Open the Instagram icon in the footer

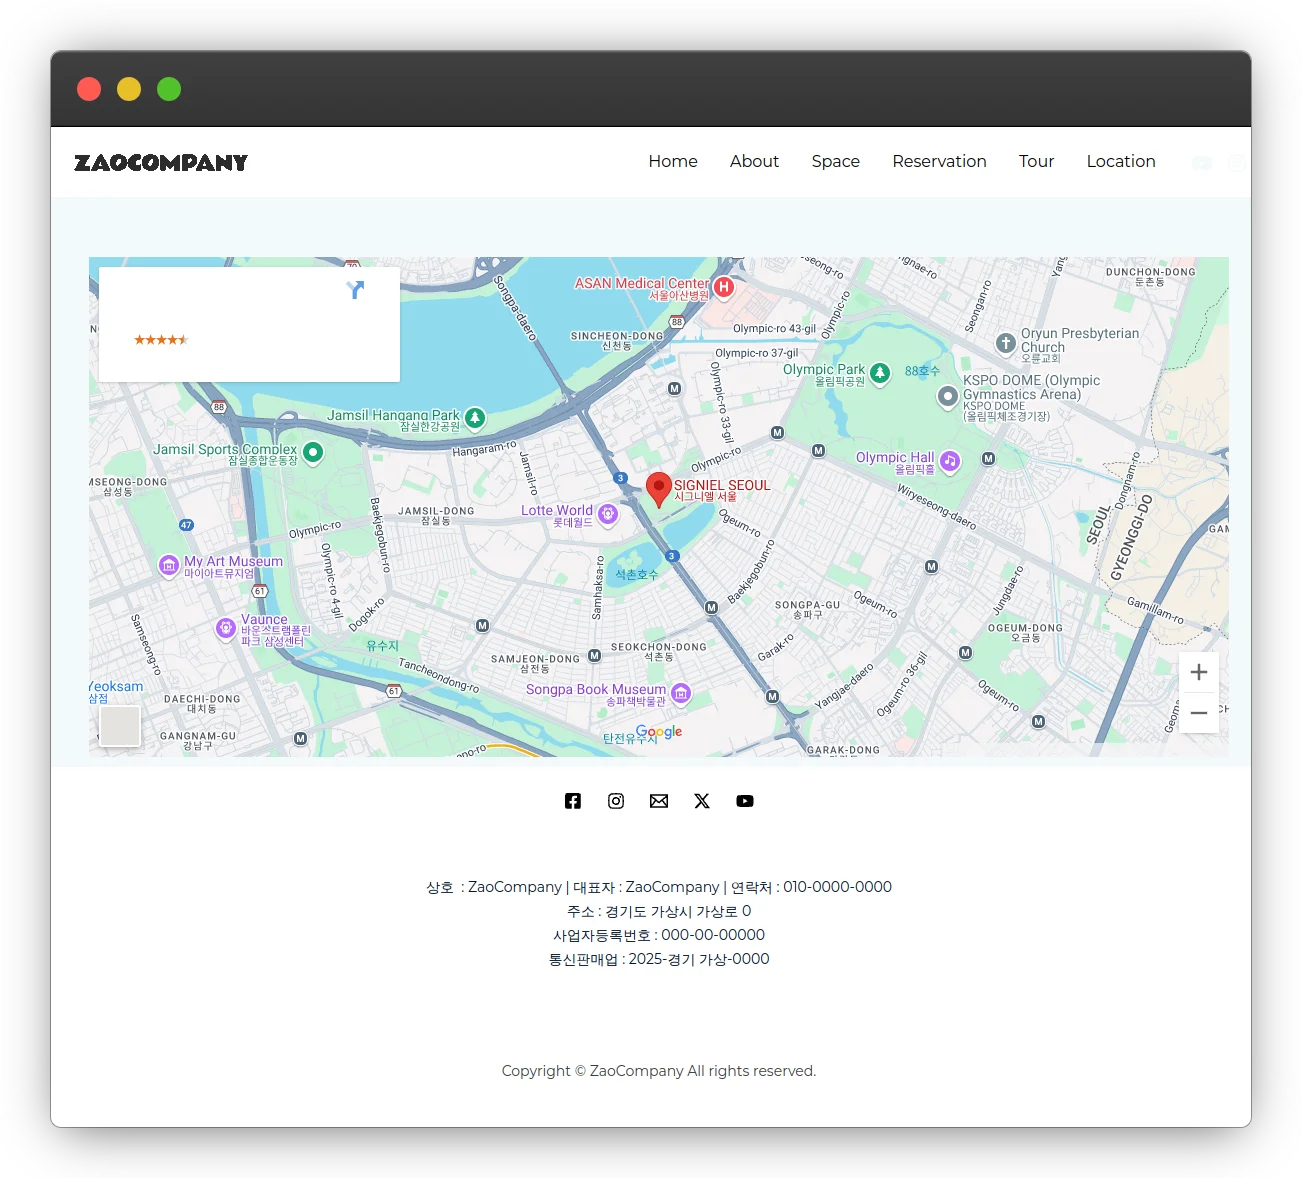point(616,801)
